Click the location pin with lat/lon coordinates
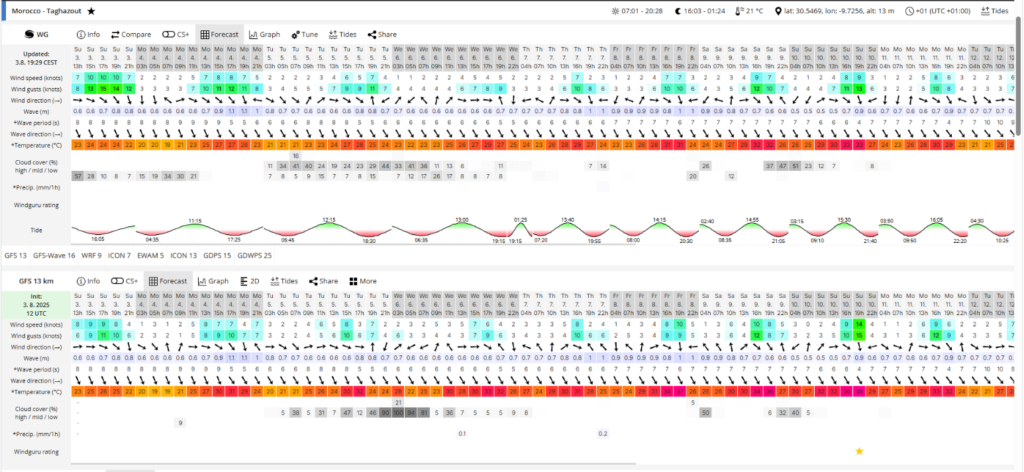This screenshot has width=1024, height=472. 778,11
